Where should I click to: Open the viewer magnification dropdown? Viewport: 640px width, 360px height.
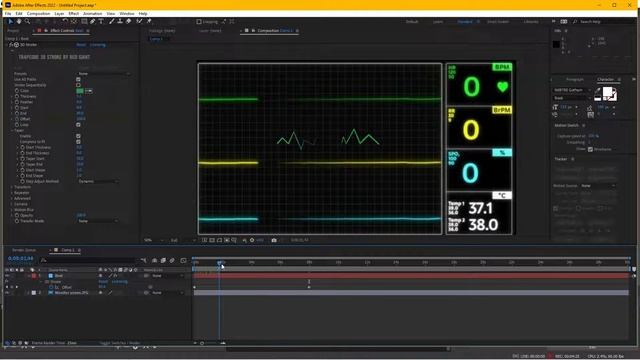click(153, 240)
